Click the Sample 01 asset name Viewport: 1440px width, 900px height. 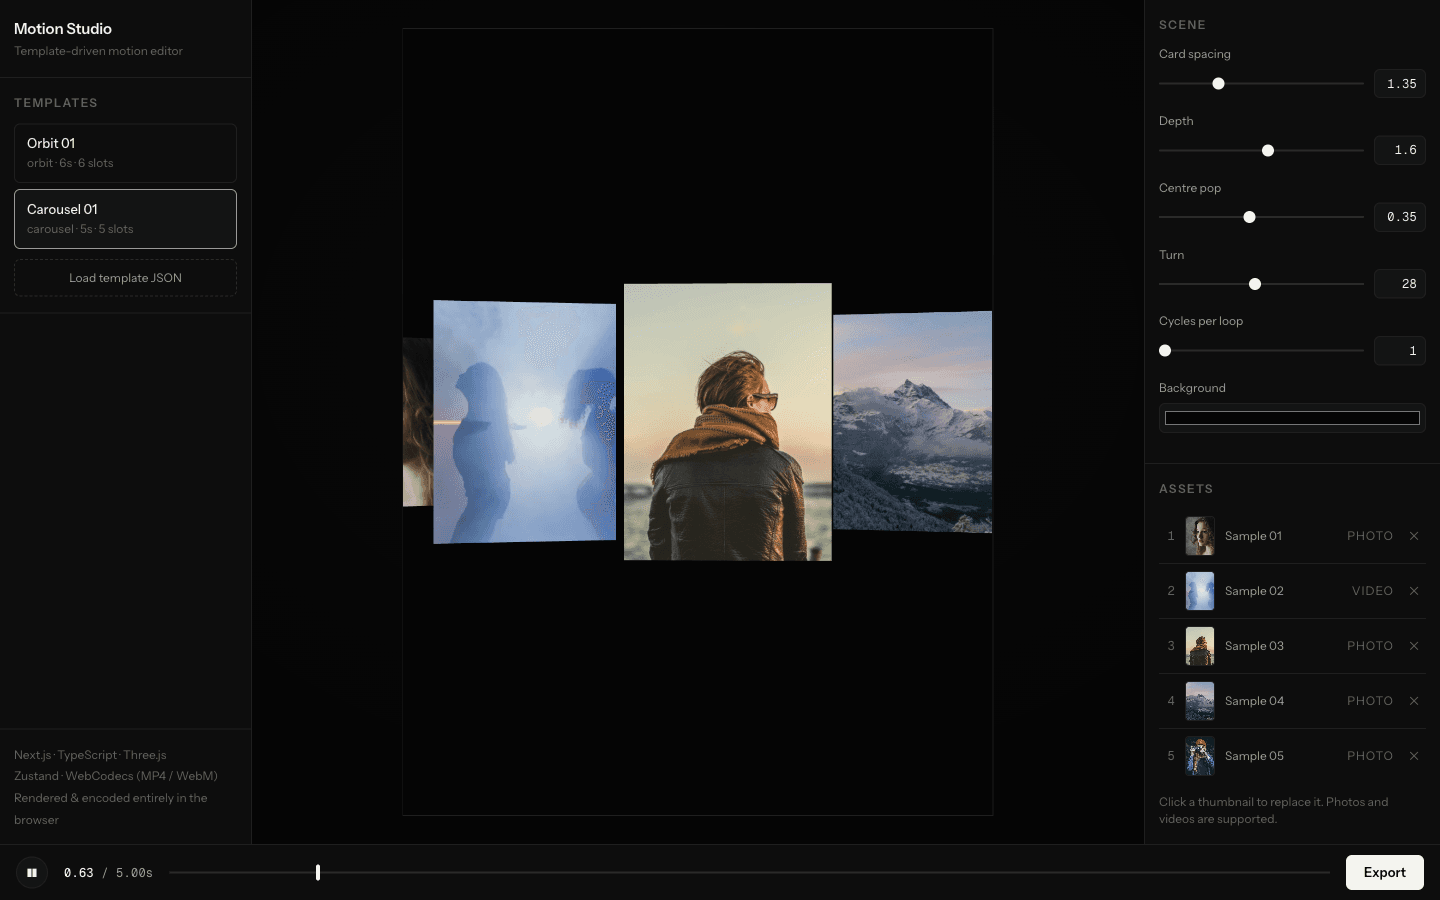pyautogui.click(x=1253, y=536)
